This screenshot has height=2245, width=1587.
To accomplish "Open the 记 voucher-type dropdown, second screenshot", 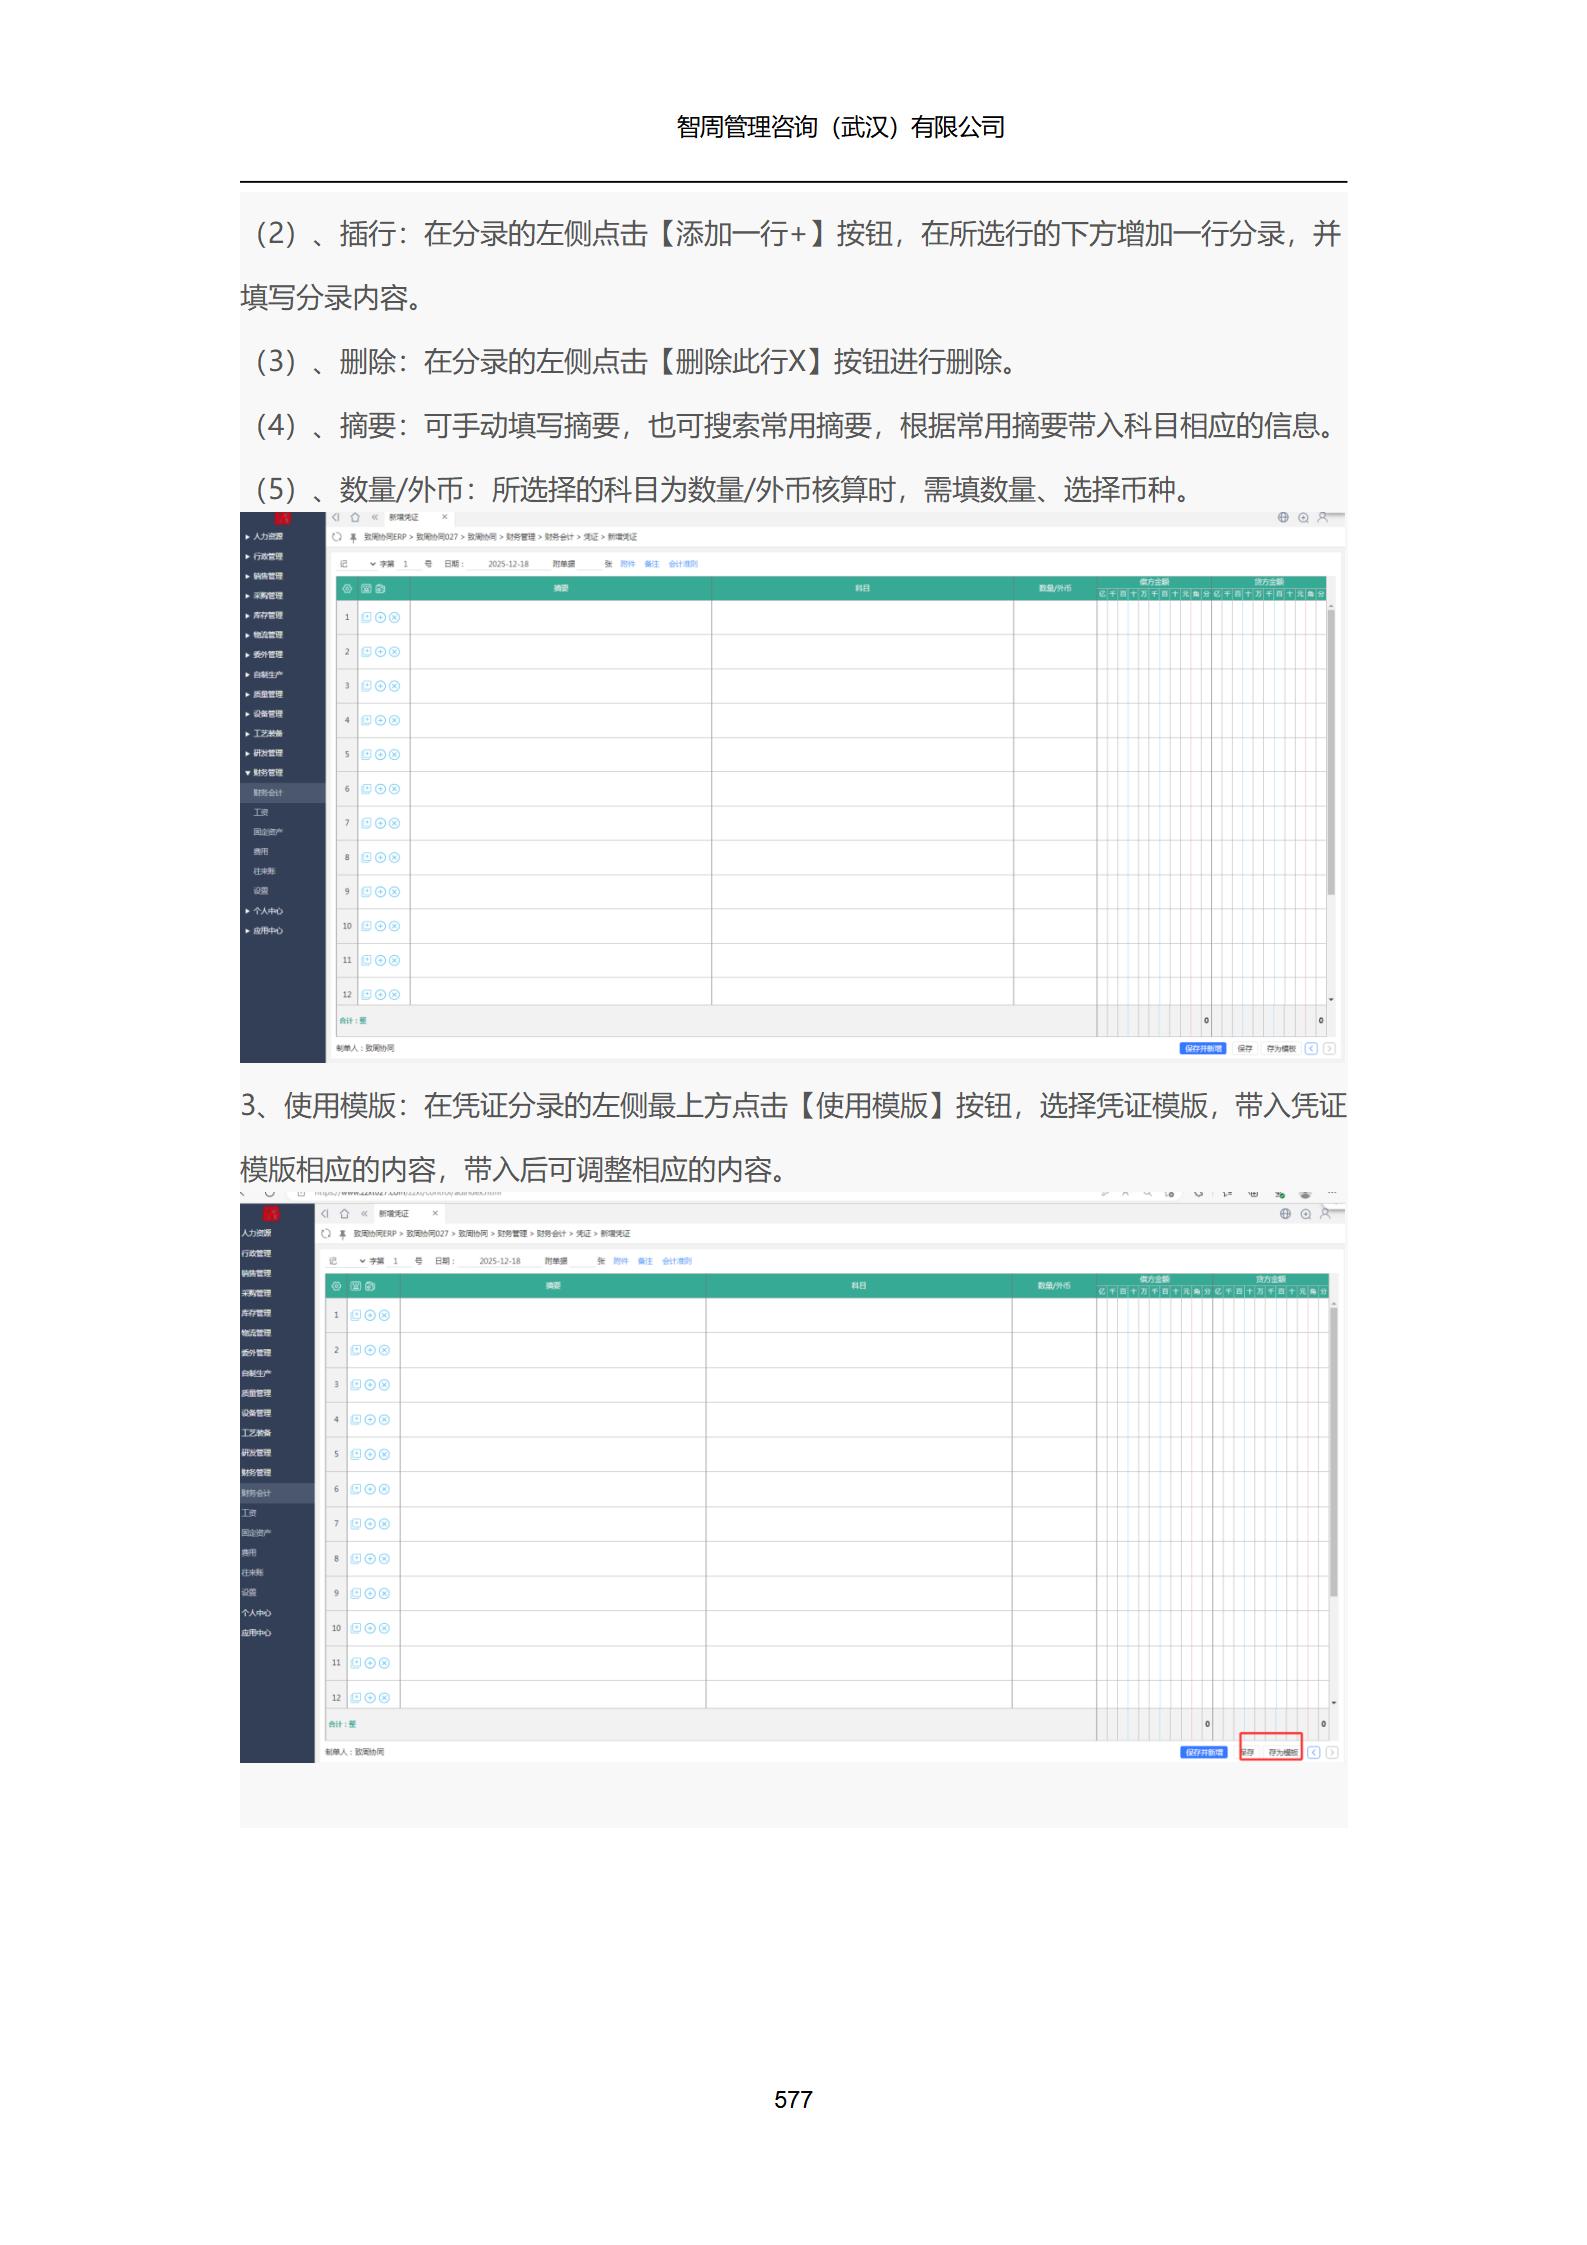I will coord(348,1261).
